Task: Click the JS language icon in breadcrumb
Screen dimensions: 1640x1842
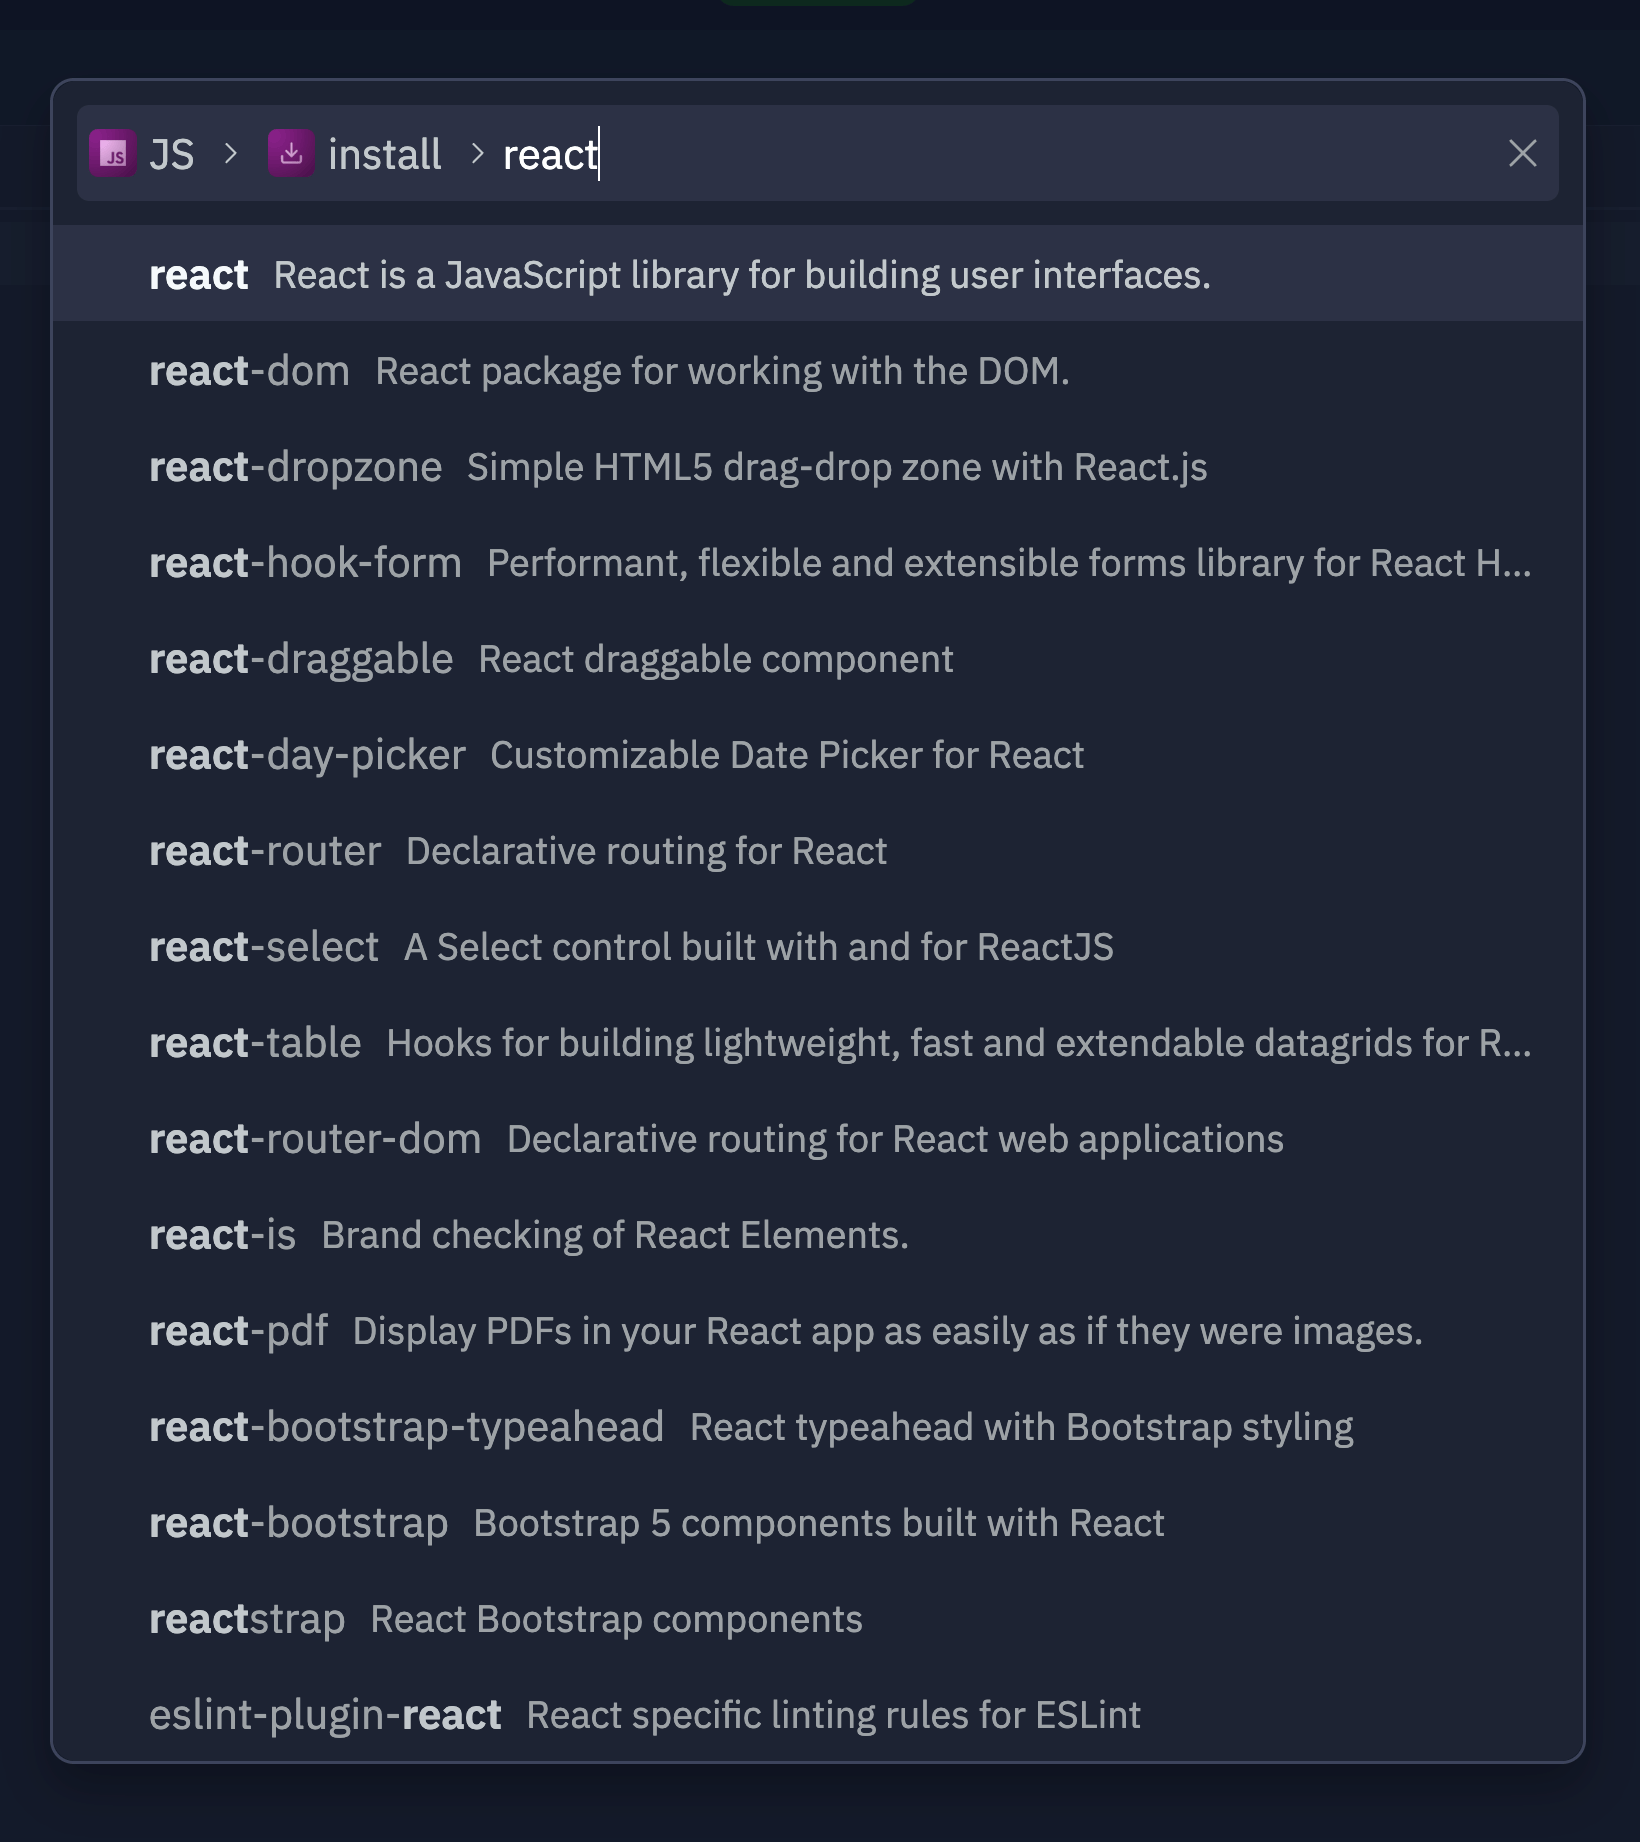Action: point(113,154)
